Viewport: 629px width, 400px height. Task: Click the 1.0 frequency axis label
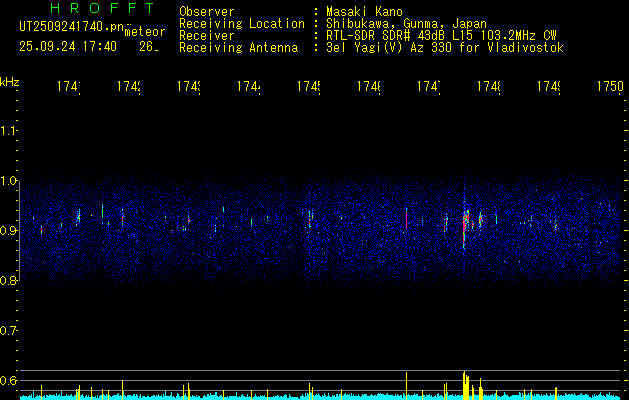pos(8,181)
